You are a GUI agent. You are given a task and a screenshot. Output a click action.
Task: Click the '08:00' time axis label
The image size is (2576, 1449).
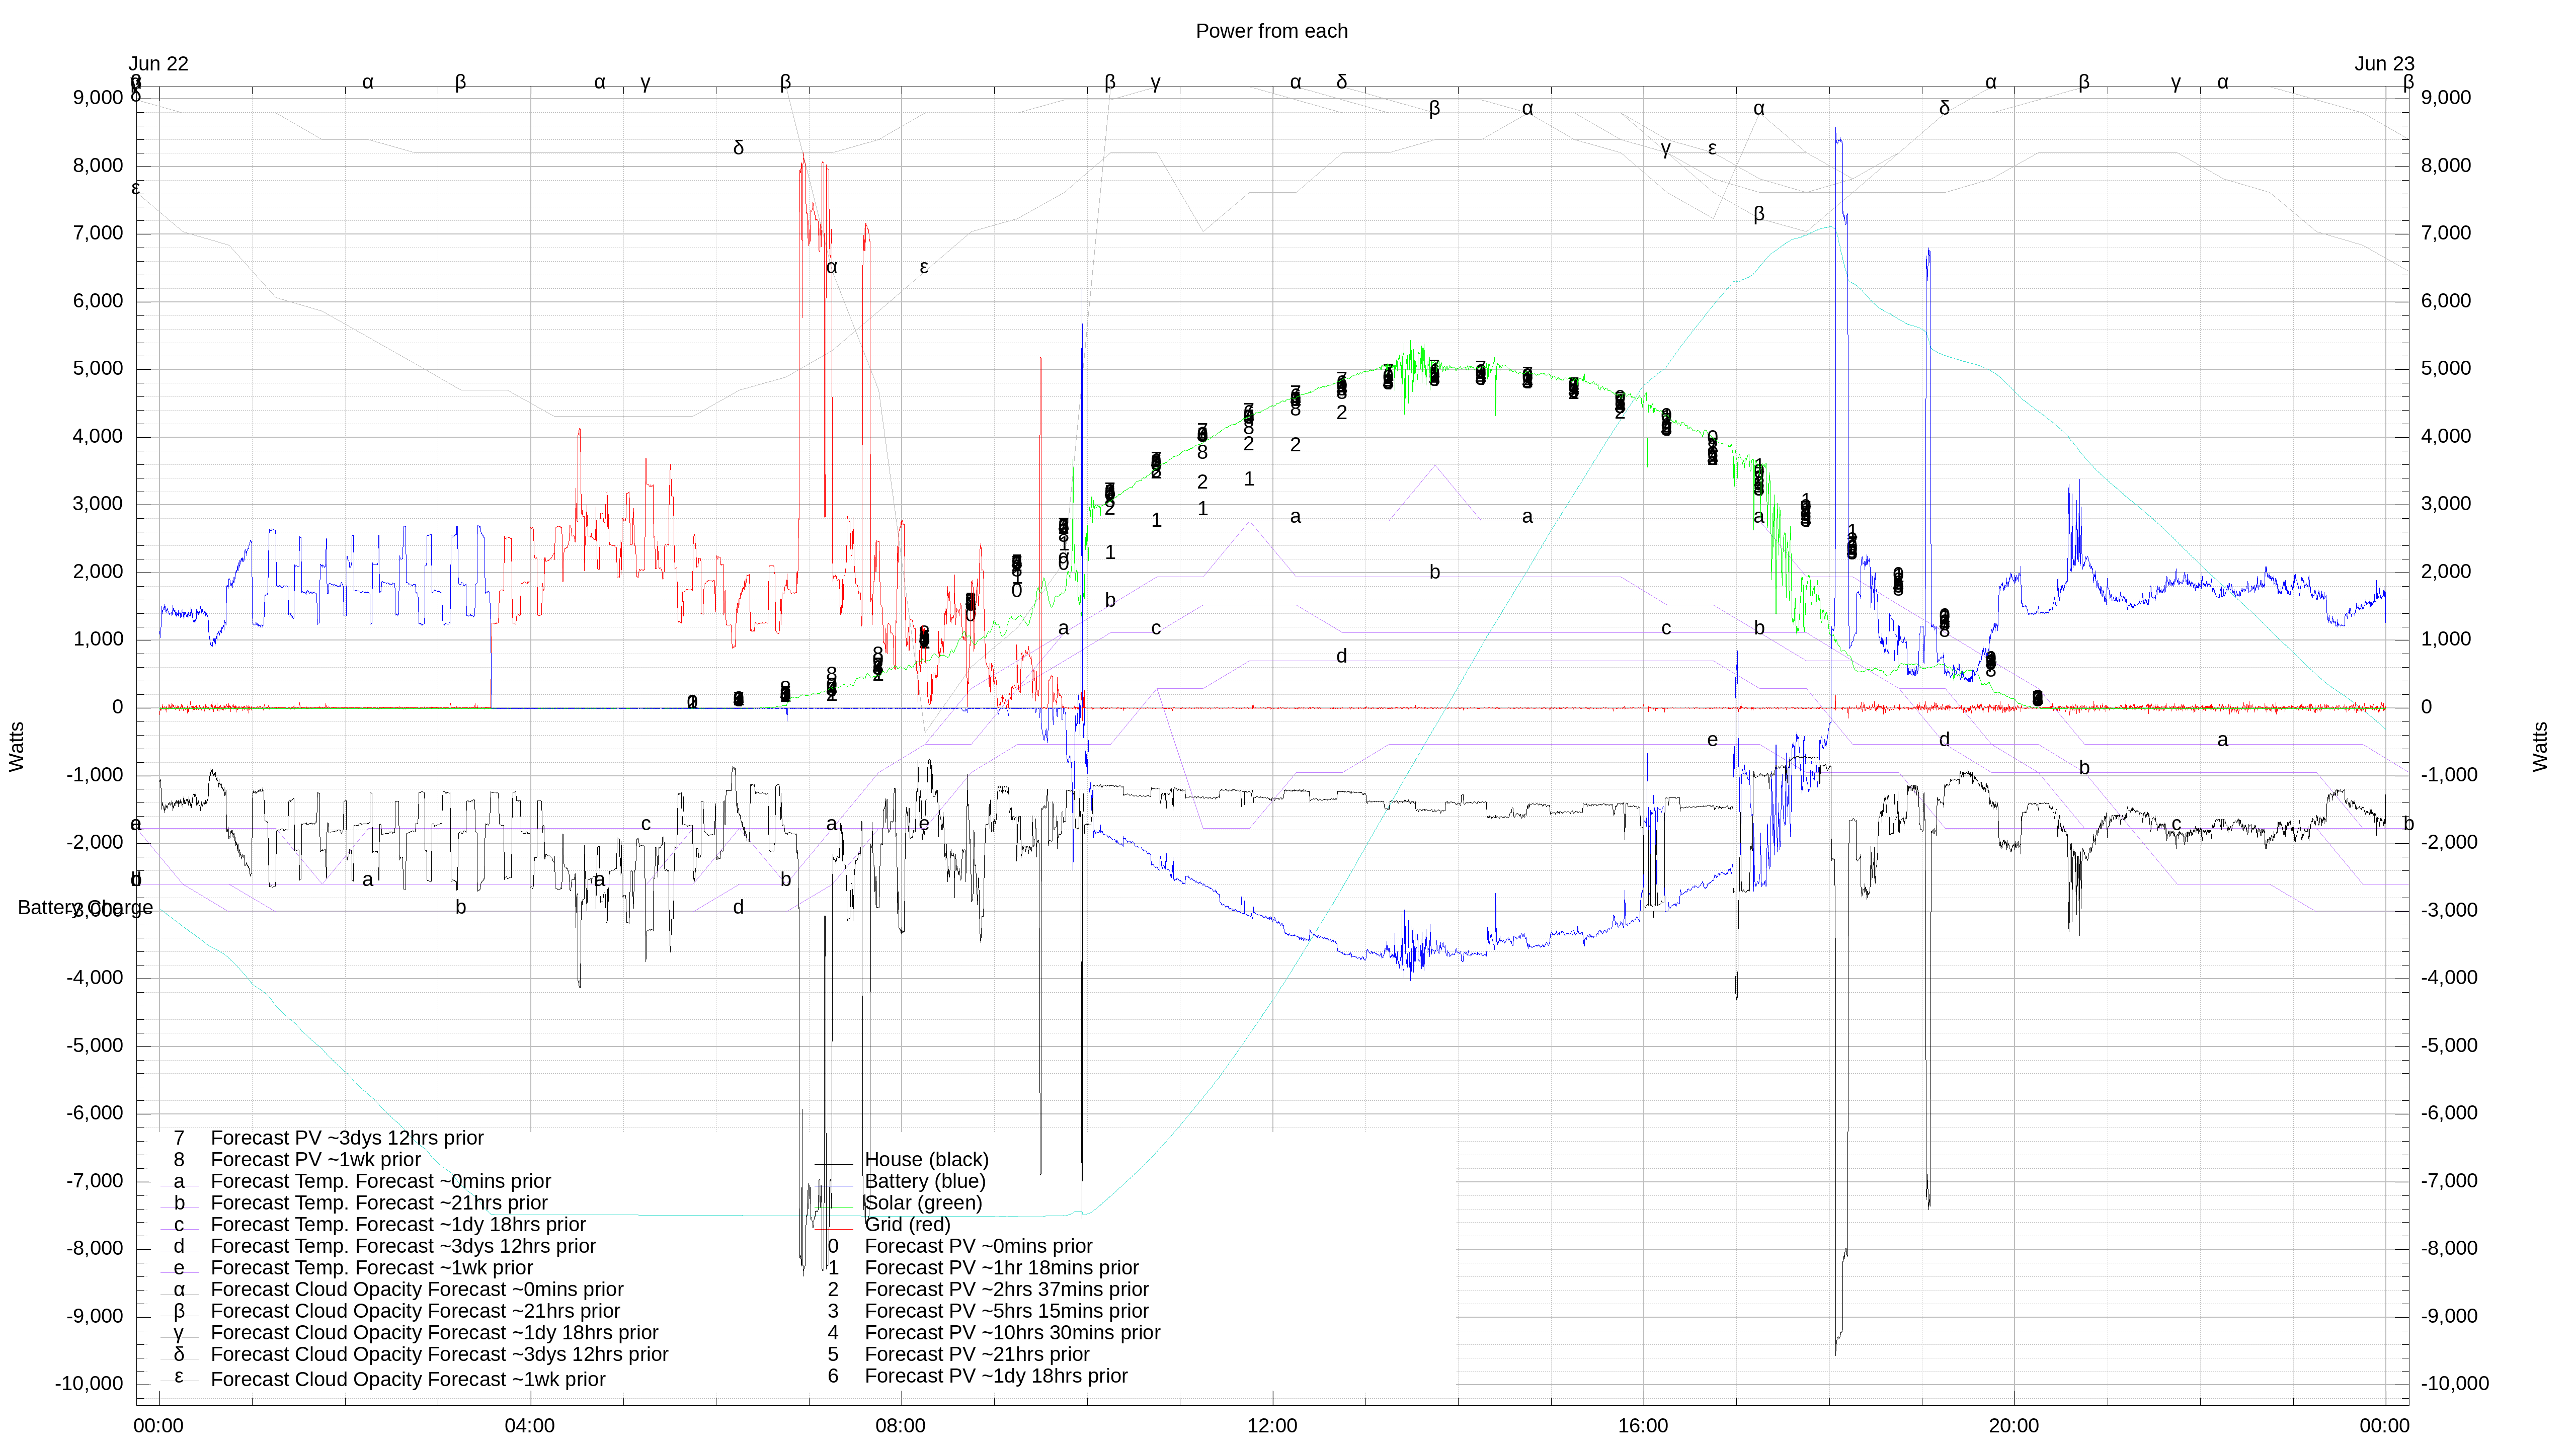click(x=900, y=1426)
